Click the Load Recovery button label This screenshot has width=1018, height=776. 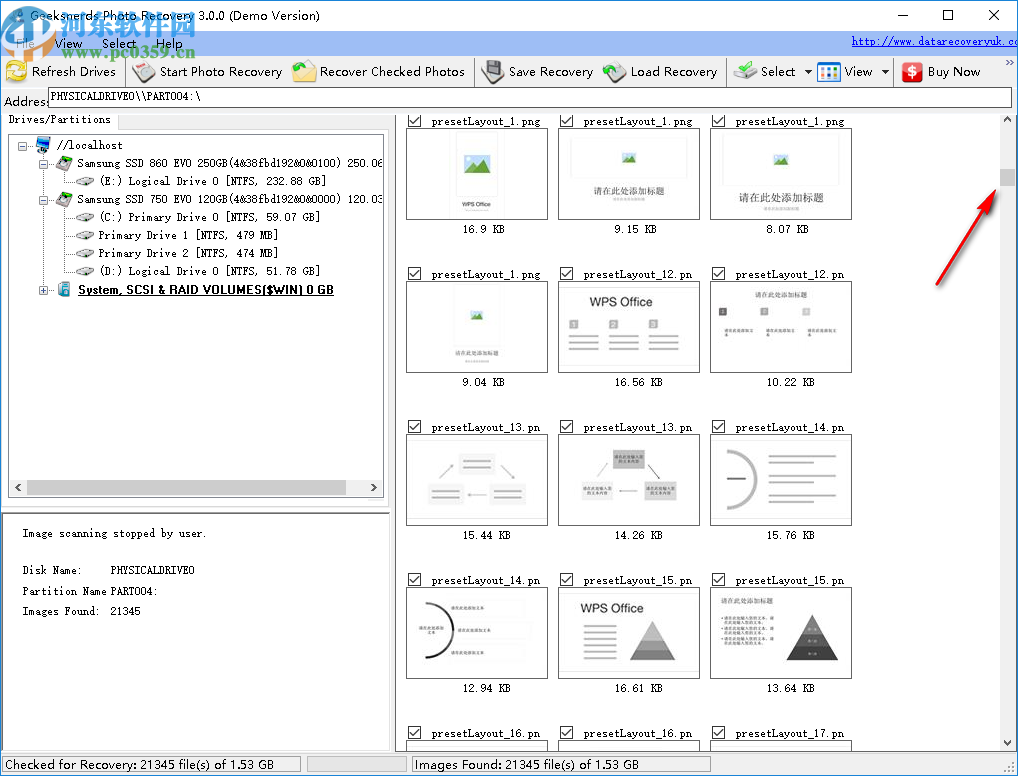[x=674, y=71]
